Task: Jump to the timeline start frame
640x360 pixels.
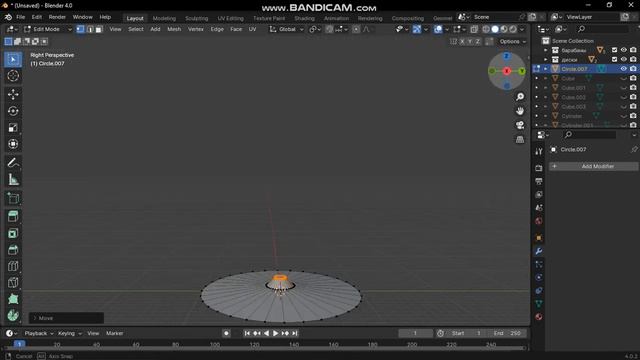Action: coord(247,333)
